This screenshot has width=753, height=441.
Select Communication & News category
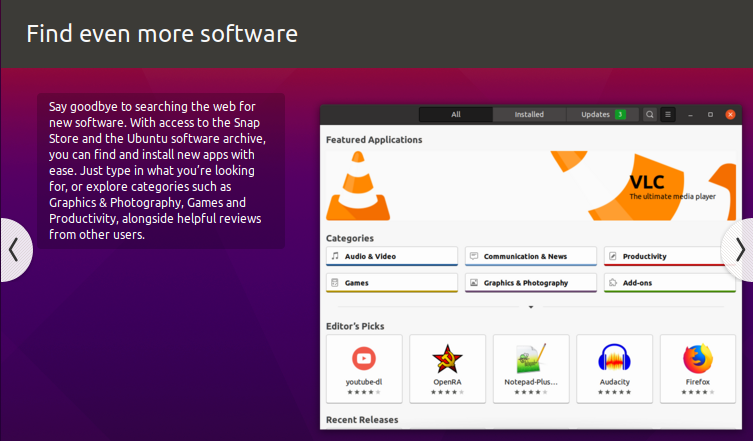coord(531,257)
